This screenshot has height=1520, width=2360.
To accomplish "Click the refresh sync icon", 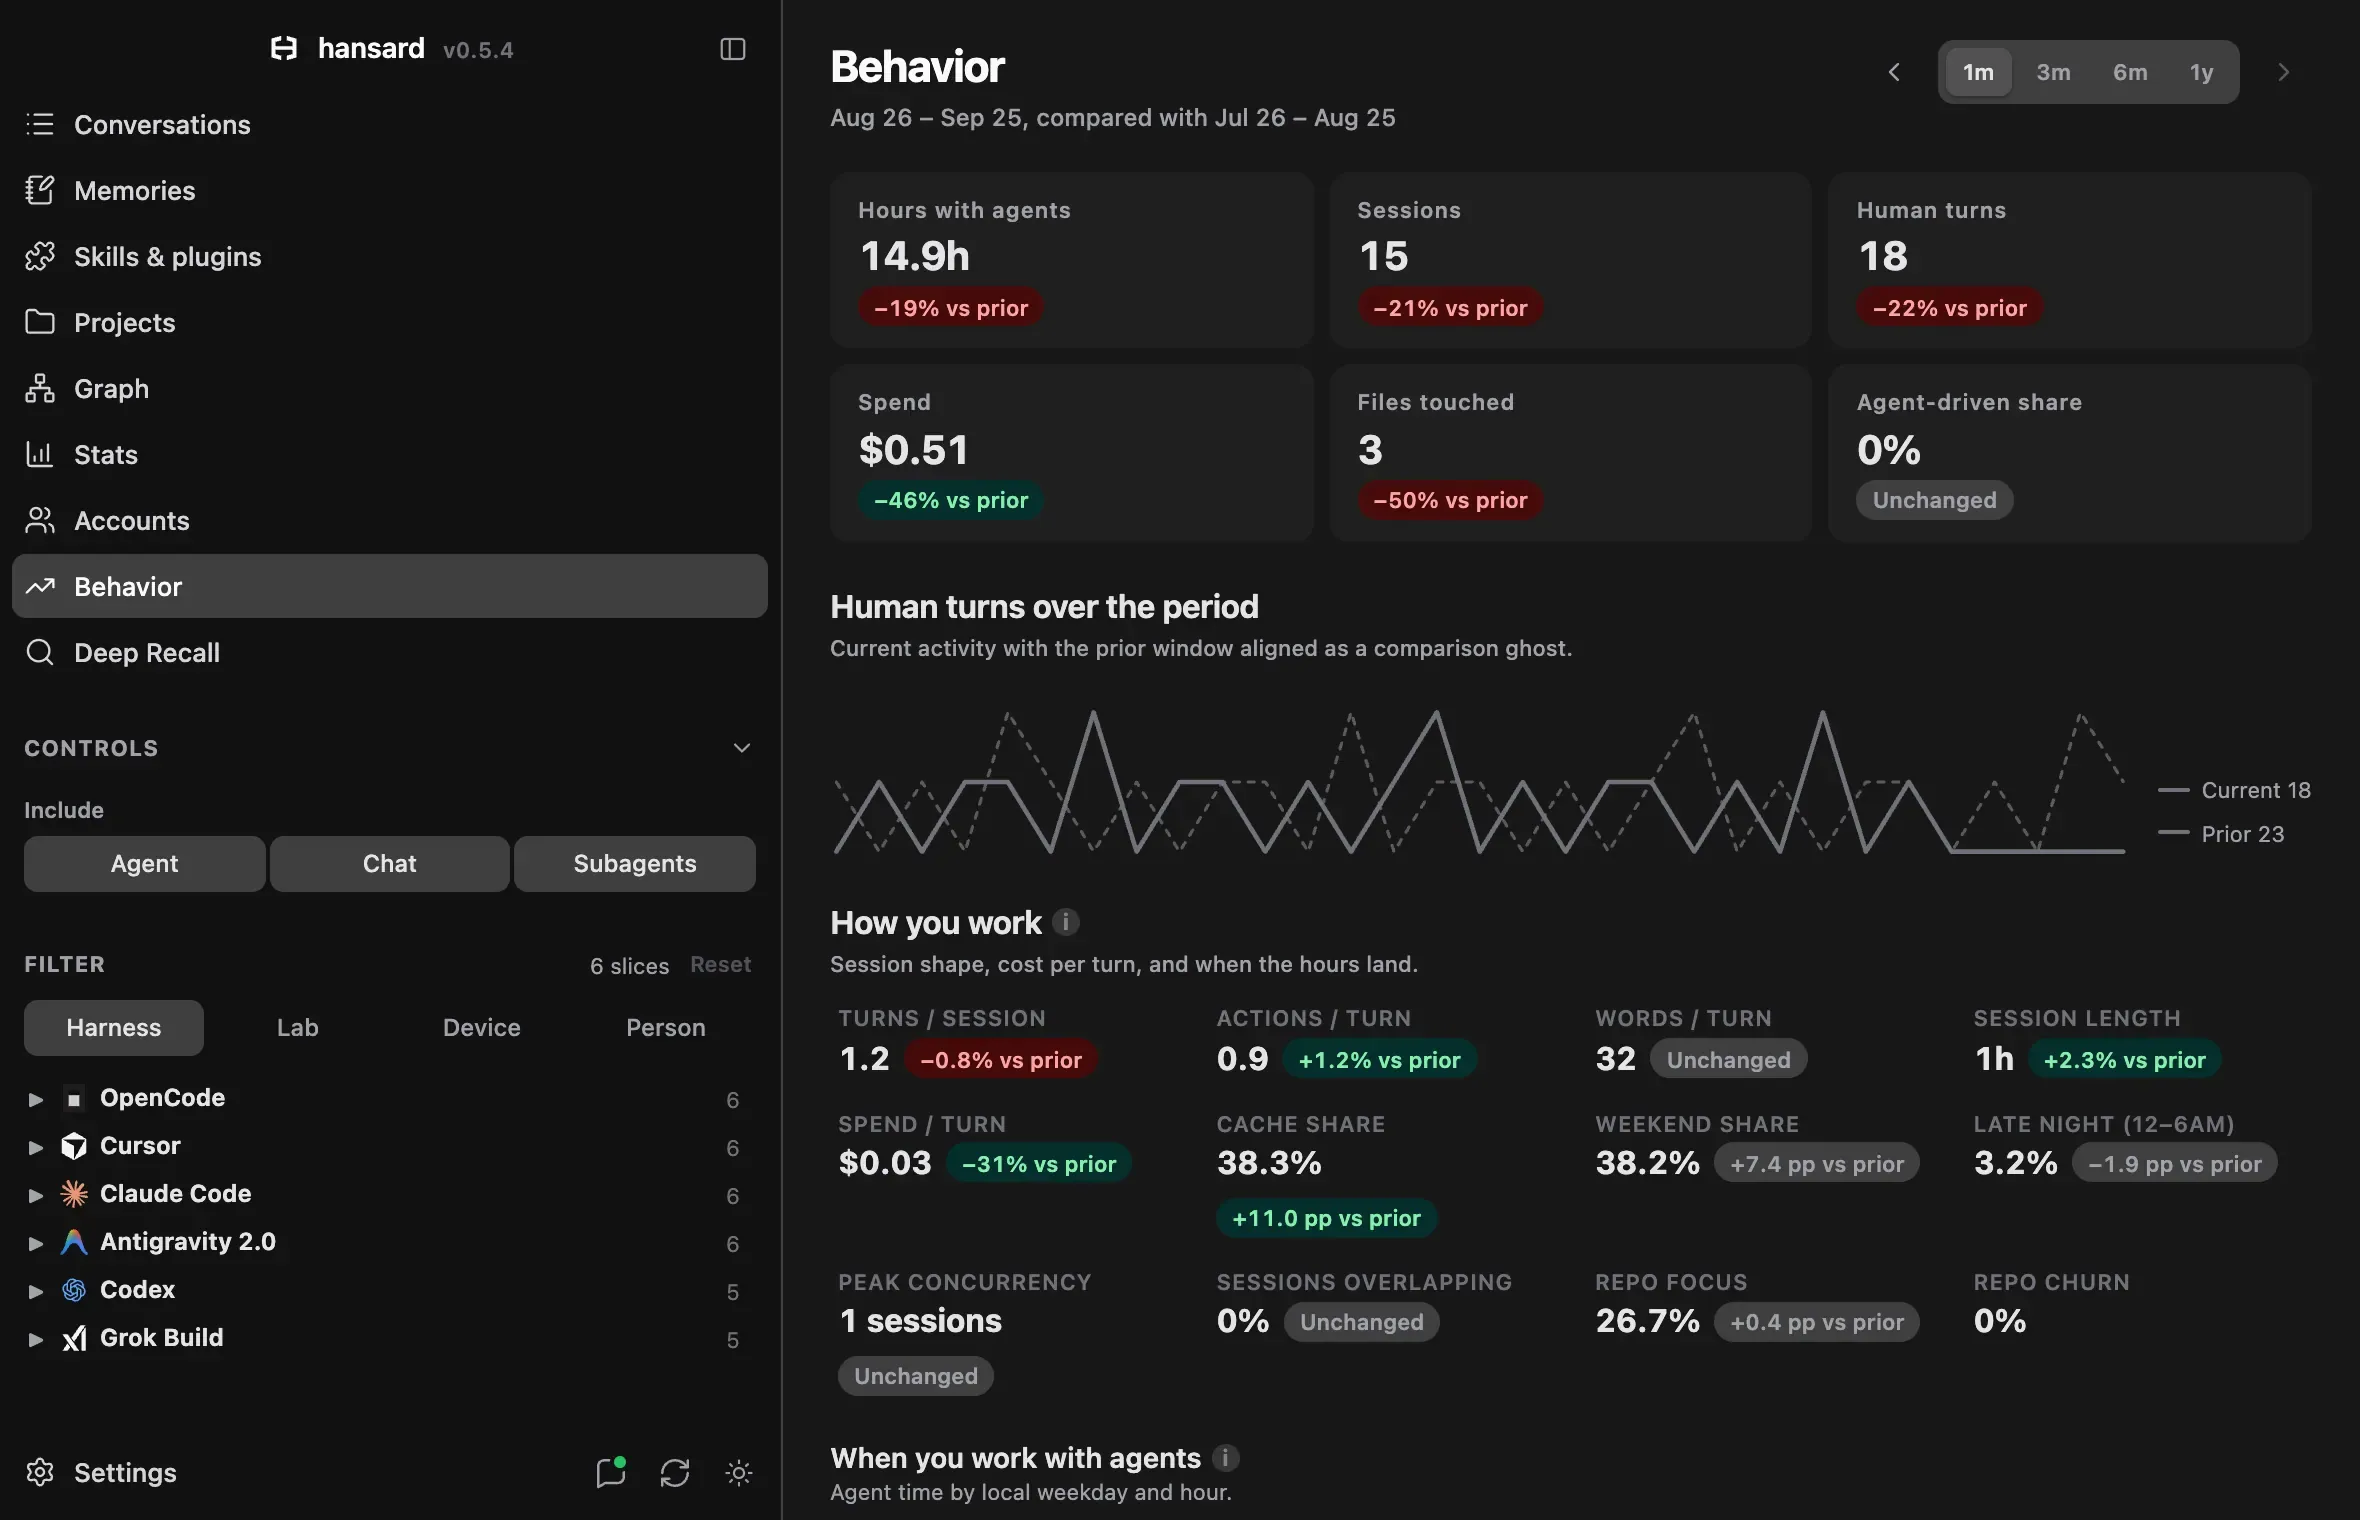I will tap(675, 1472).
